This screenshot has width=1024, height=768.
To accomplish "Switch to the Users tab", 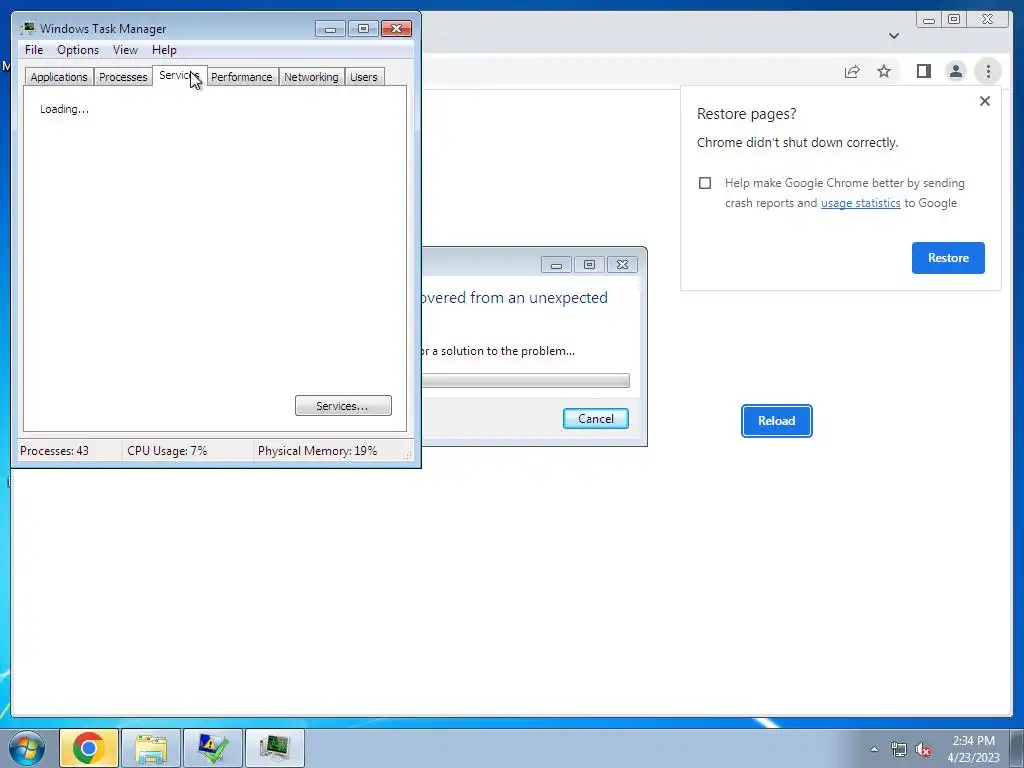I will (364, 77).
